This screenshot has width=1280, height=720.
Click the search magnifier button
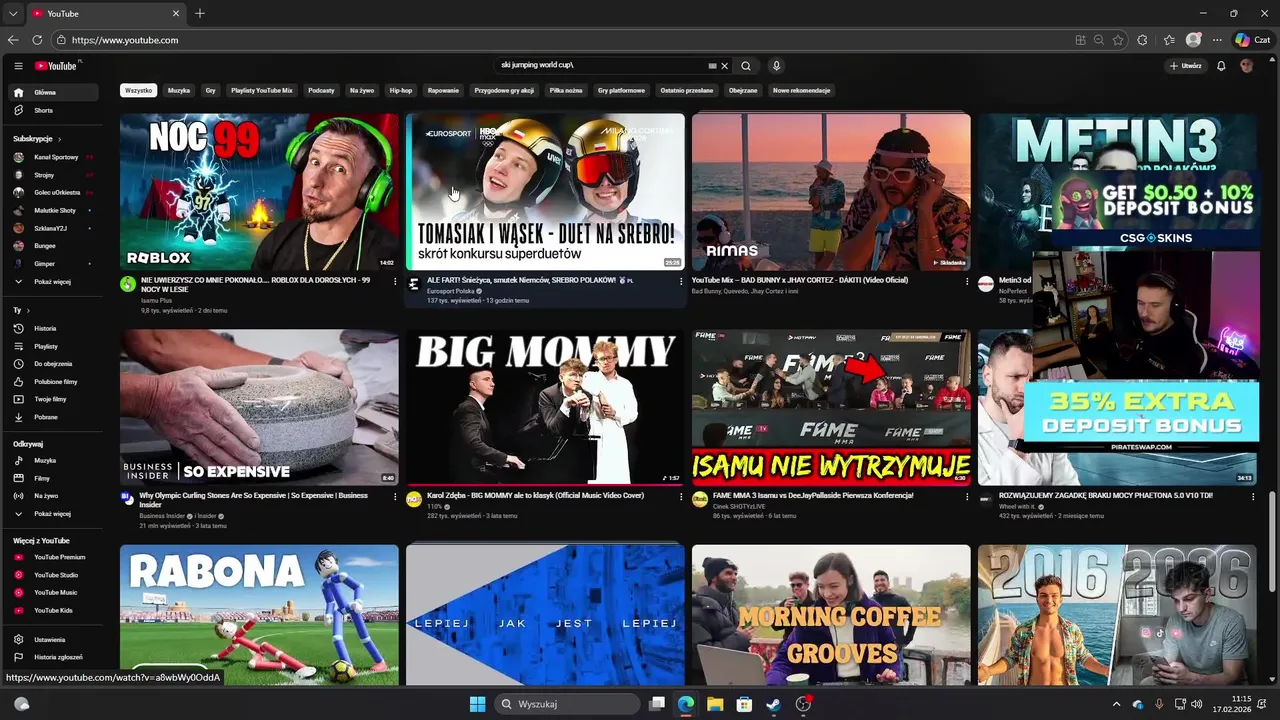746,66
